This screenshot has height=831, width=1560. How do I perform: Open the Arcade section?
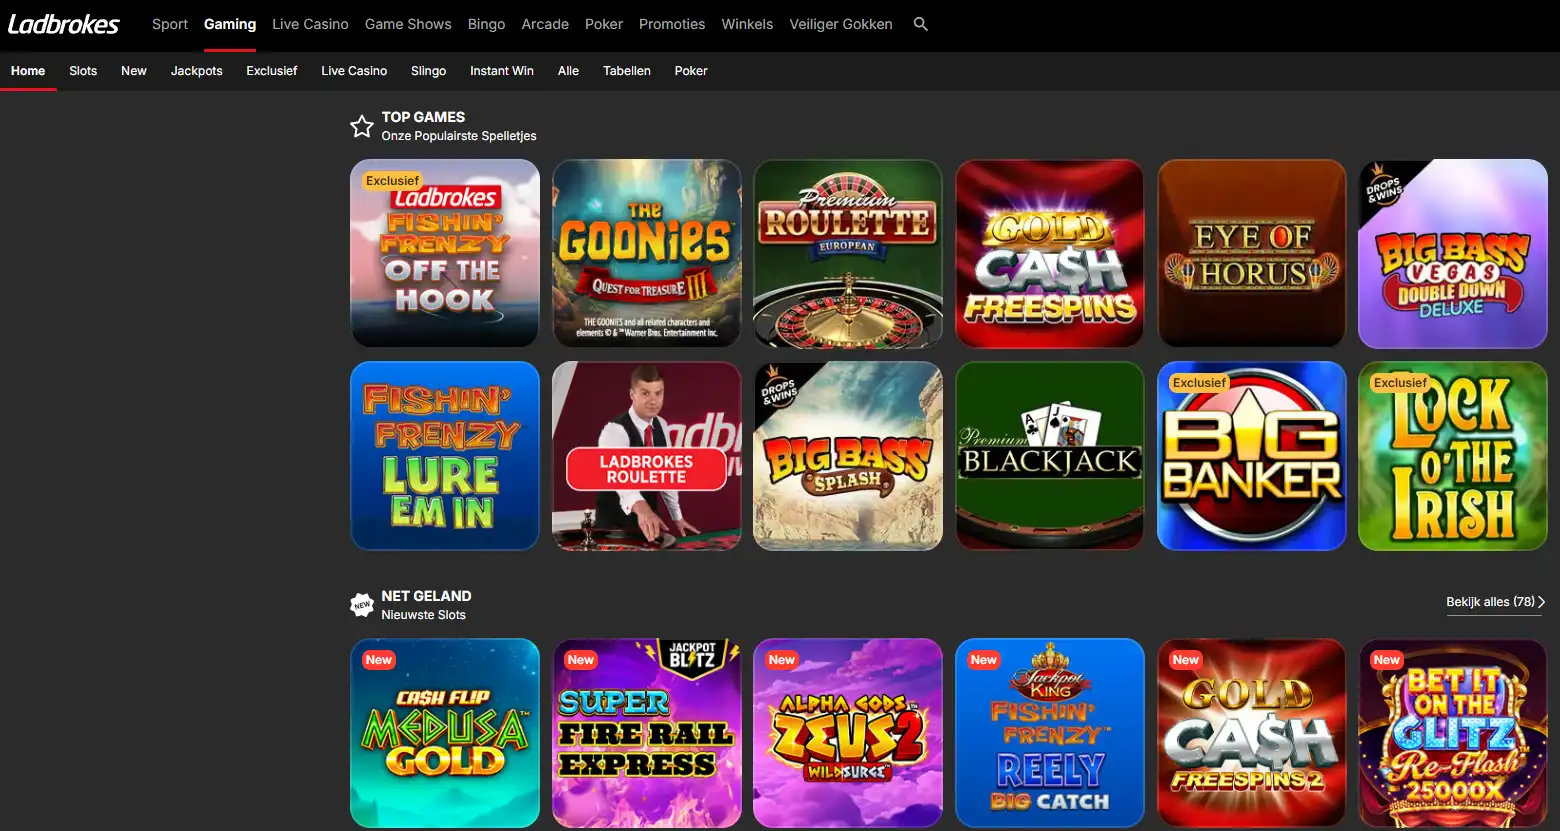click(545, 24)
